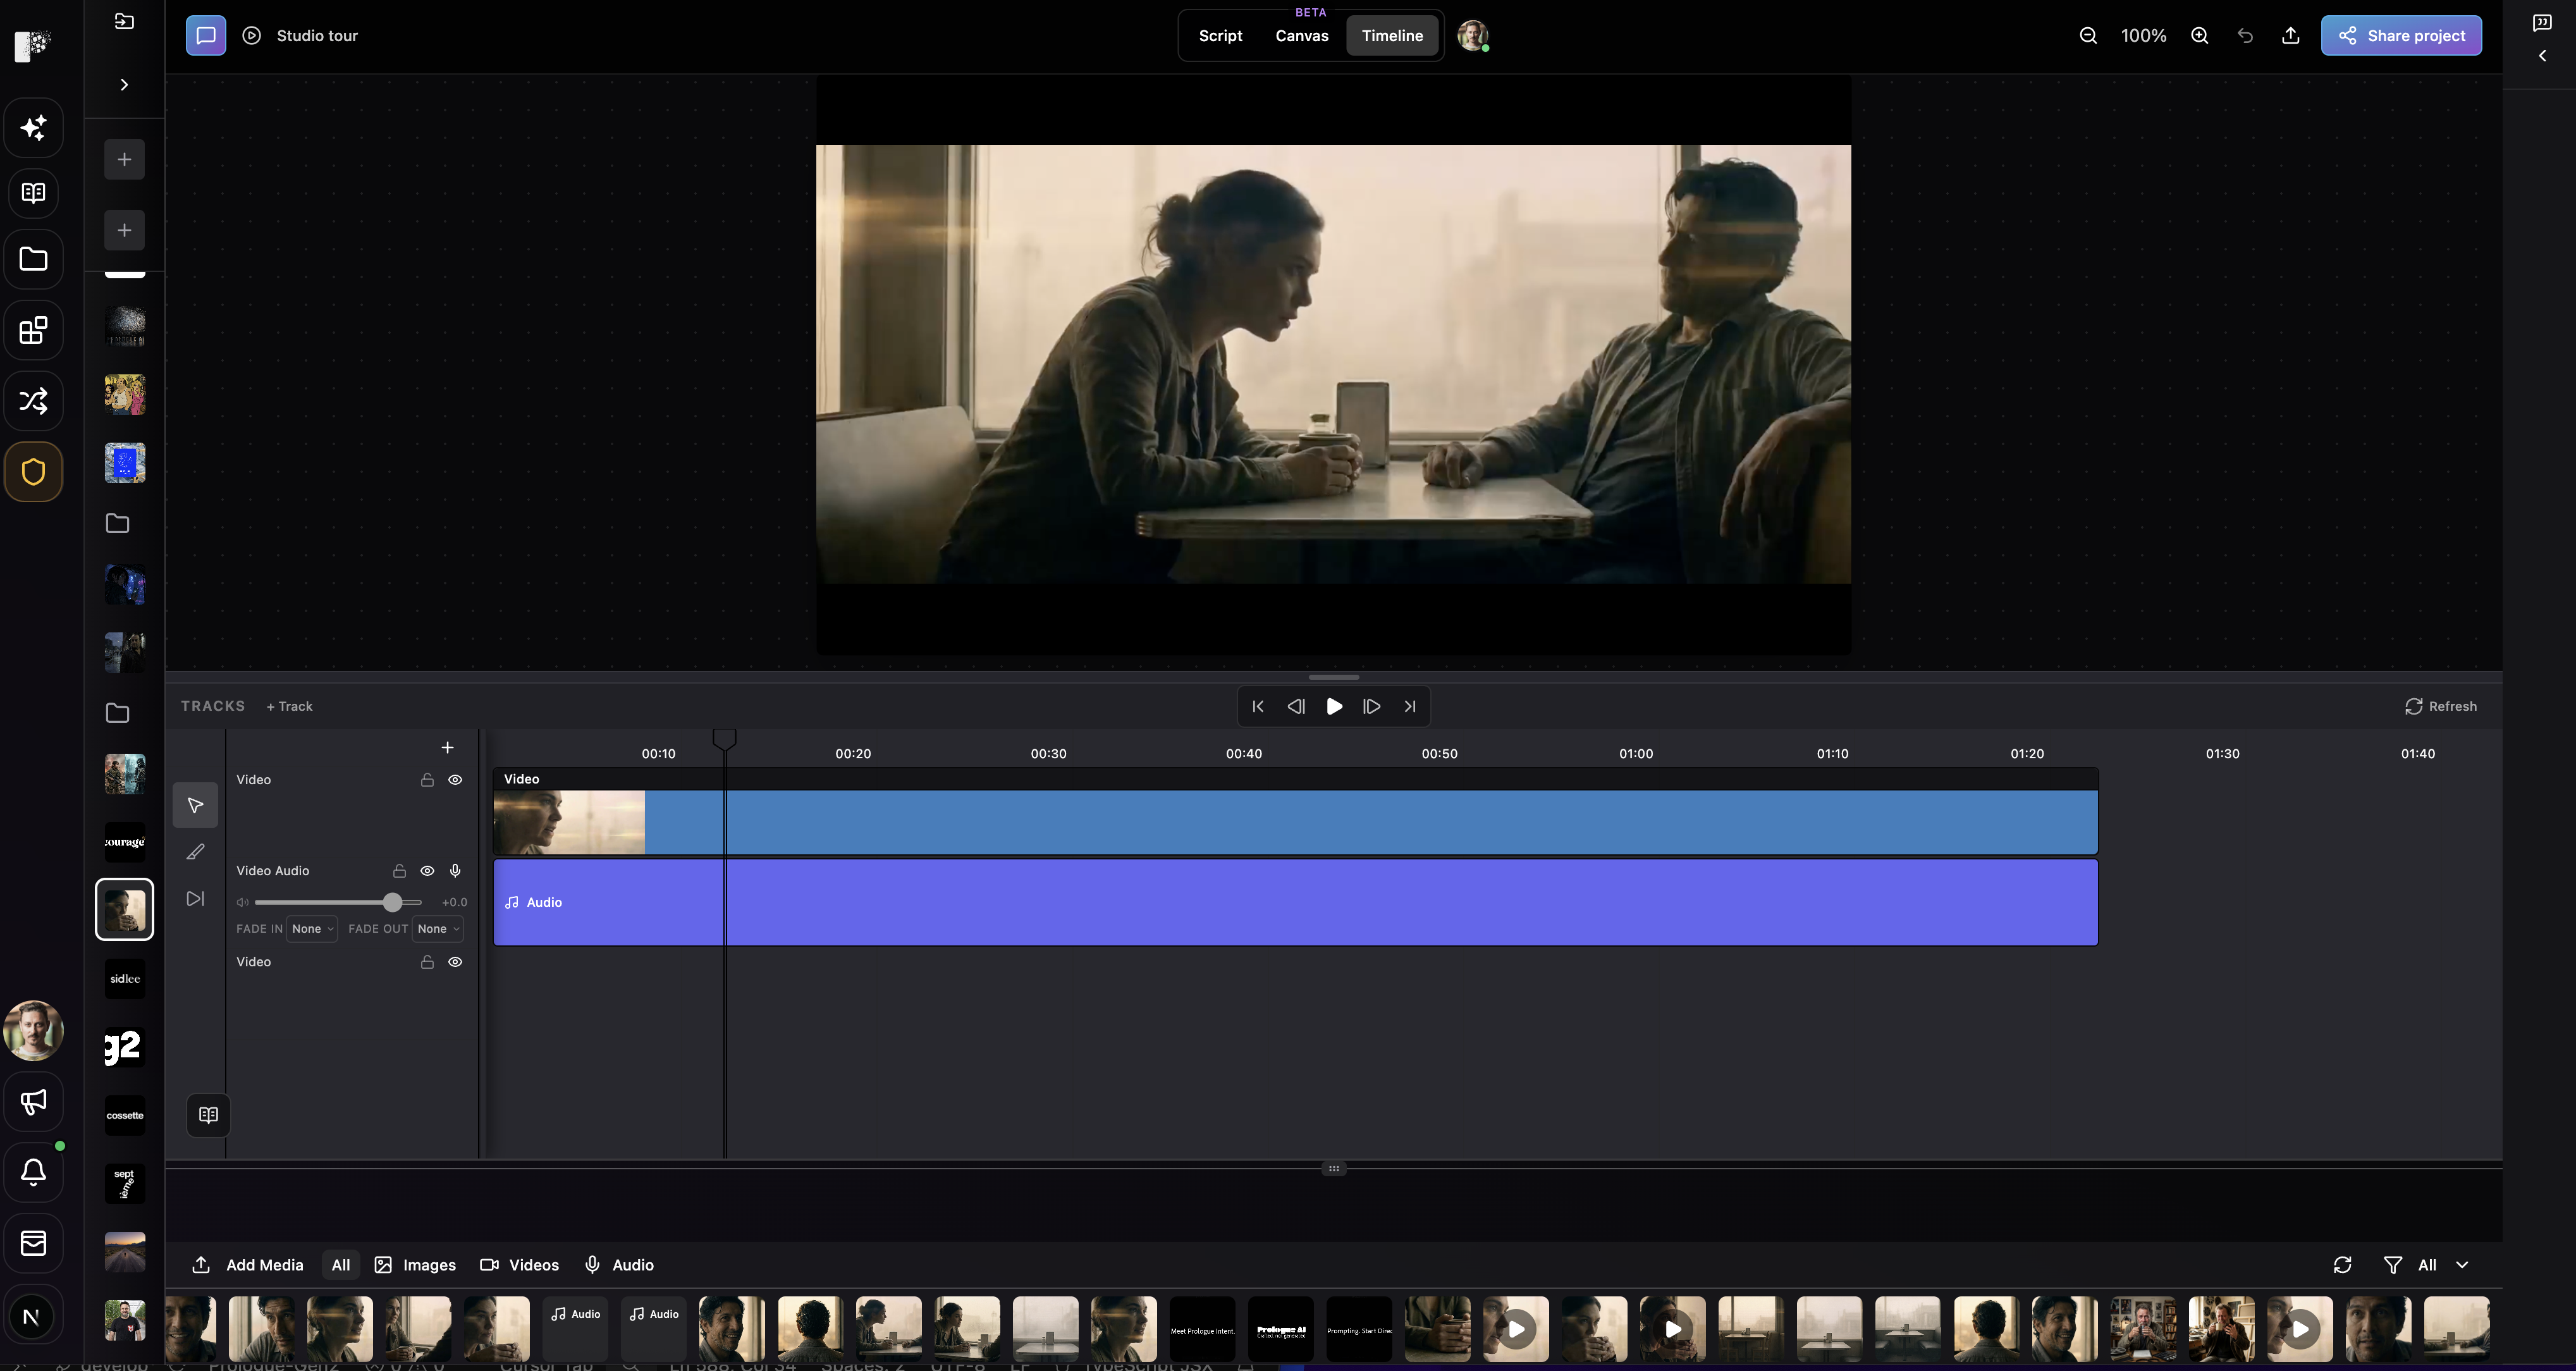Filter media by Images
The height and width of the screenshot is (1371, 2576).
tap(415, 1265)
